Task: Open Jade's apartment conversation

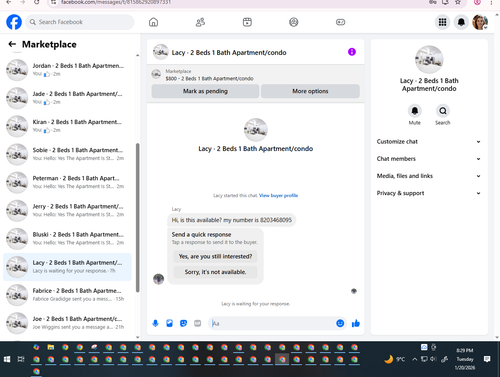Action: pos(67,98)
